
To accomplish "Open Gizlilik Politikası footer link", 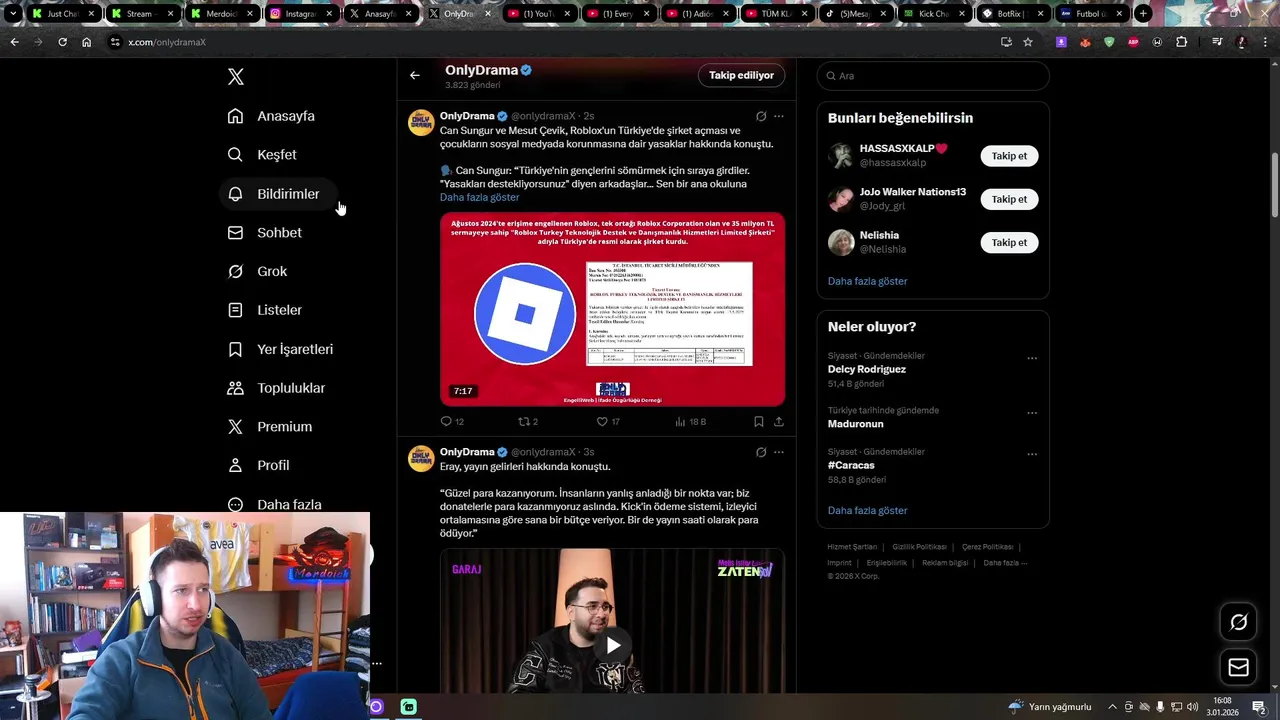I will coord(919,547).
